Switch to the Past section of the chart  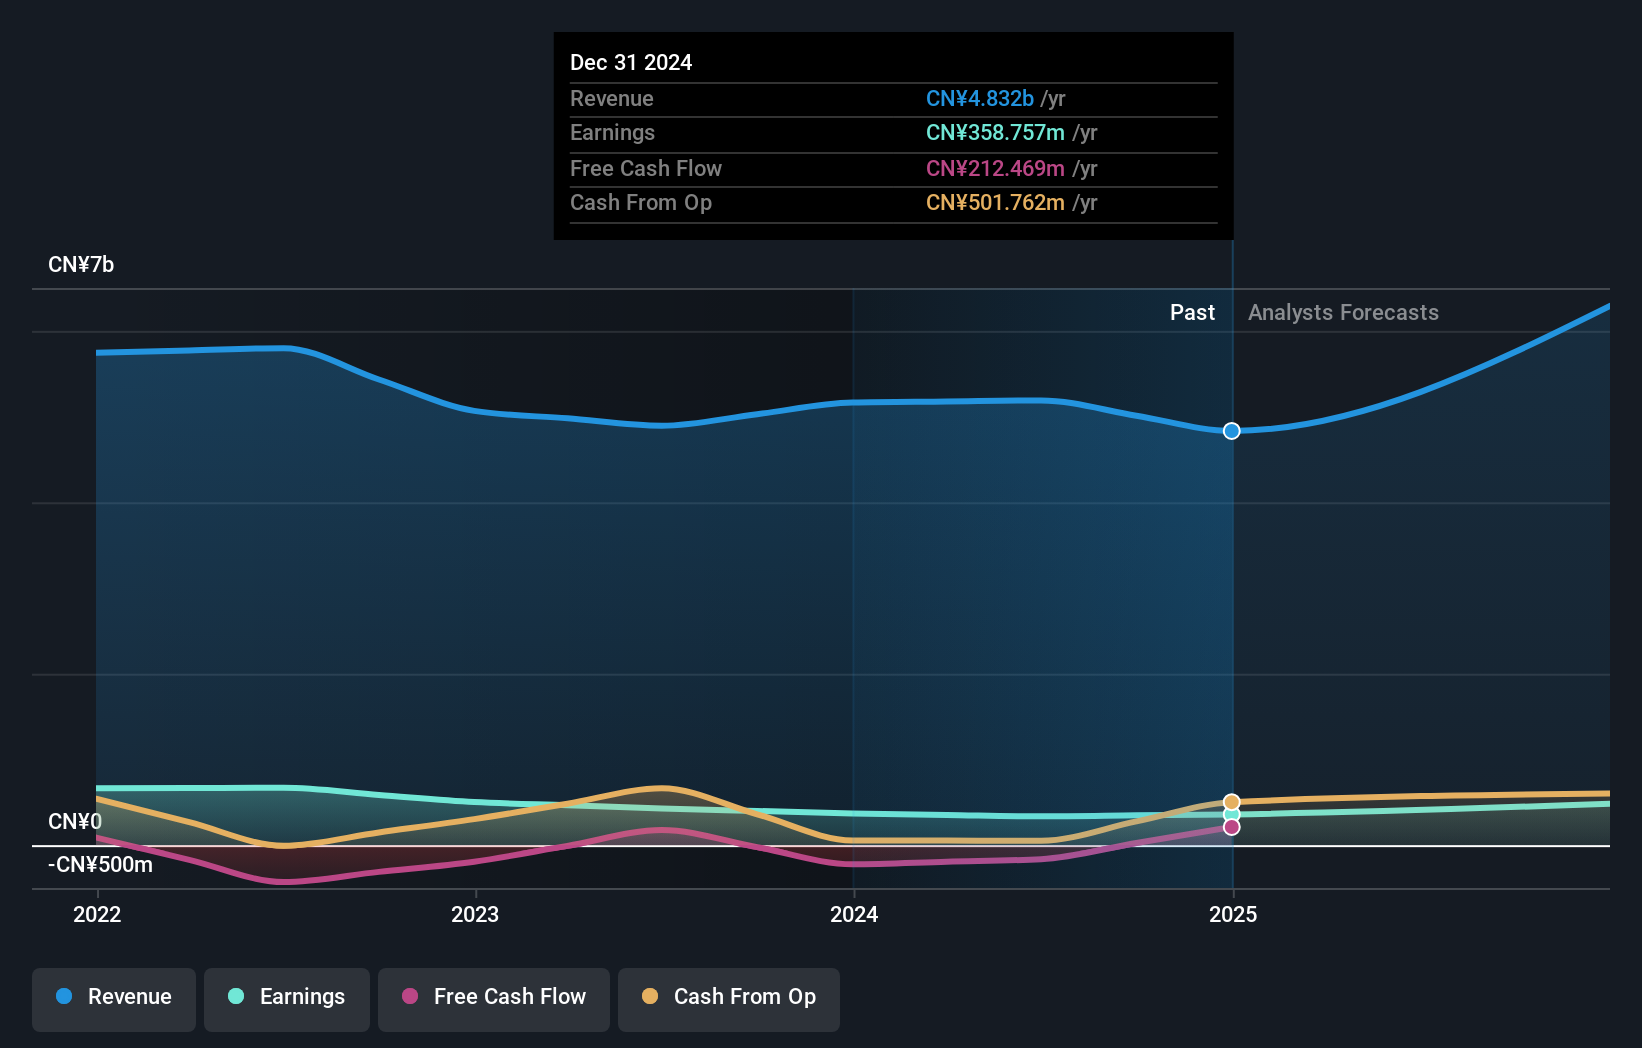point(1192,312)
